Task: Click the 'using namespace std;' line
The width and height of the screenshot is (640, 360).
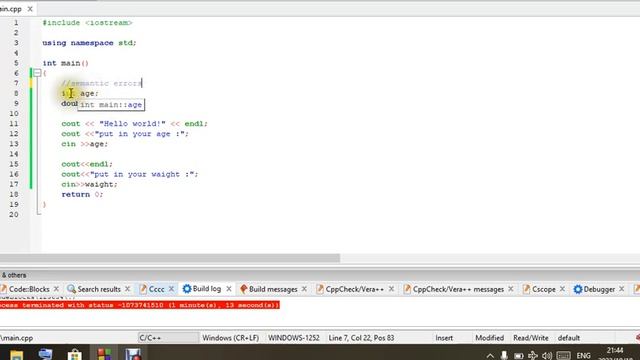Action: coord(89,43)
